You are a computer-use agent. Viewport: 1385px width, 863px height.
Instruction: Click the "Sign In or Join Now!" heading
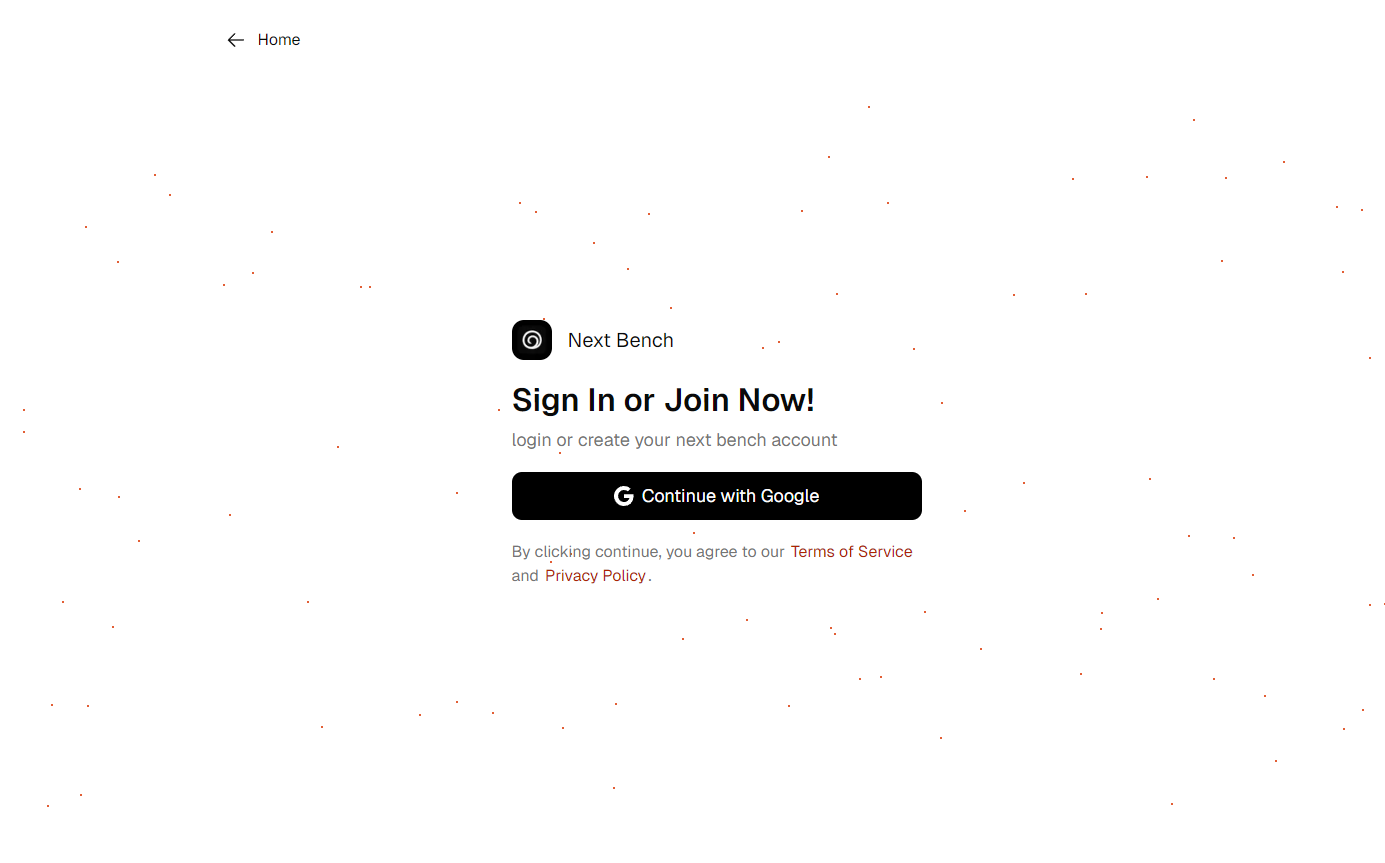pos(663,400)
